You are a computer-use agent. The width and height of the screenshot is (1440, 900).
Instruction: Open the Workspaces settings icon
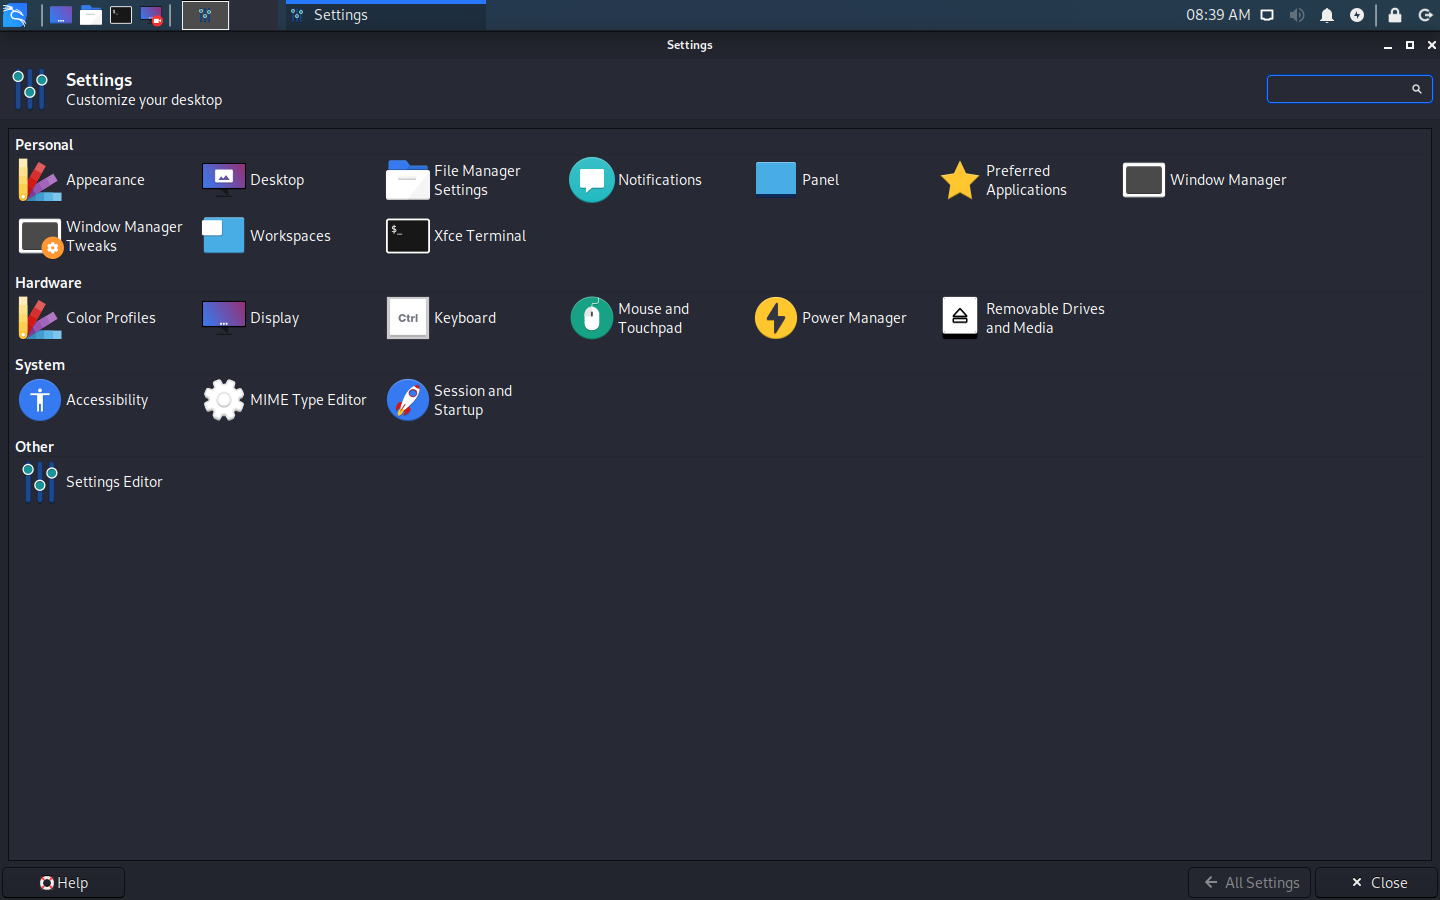pyautogui.click(x=223, y=236)
